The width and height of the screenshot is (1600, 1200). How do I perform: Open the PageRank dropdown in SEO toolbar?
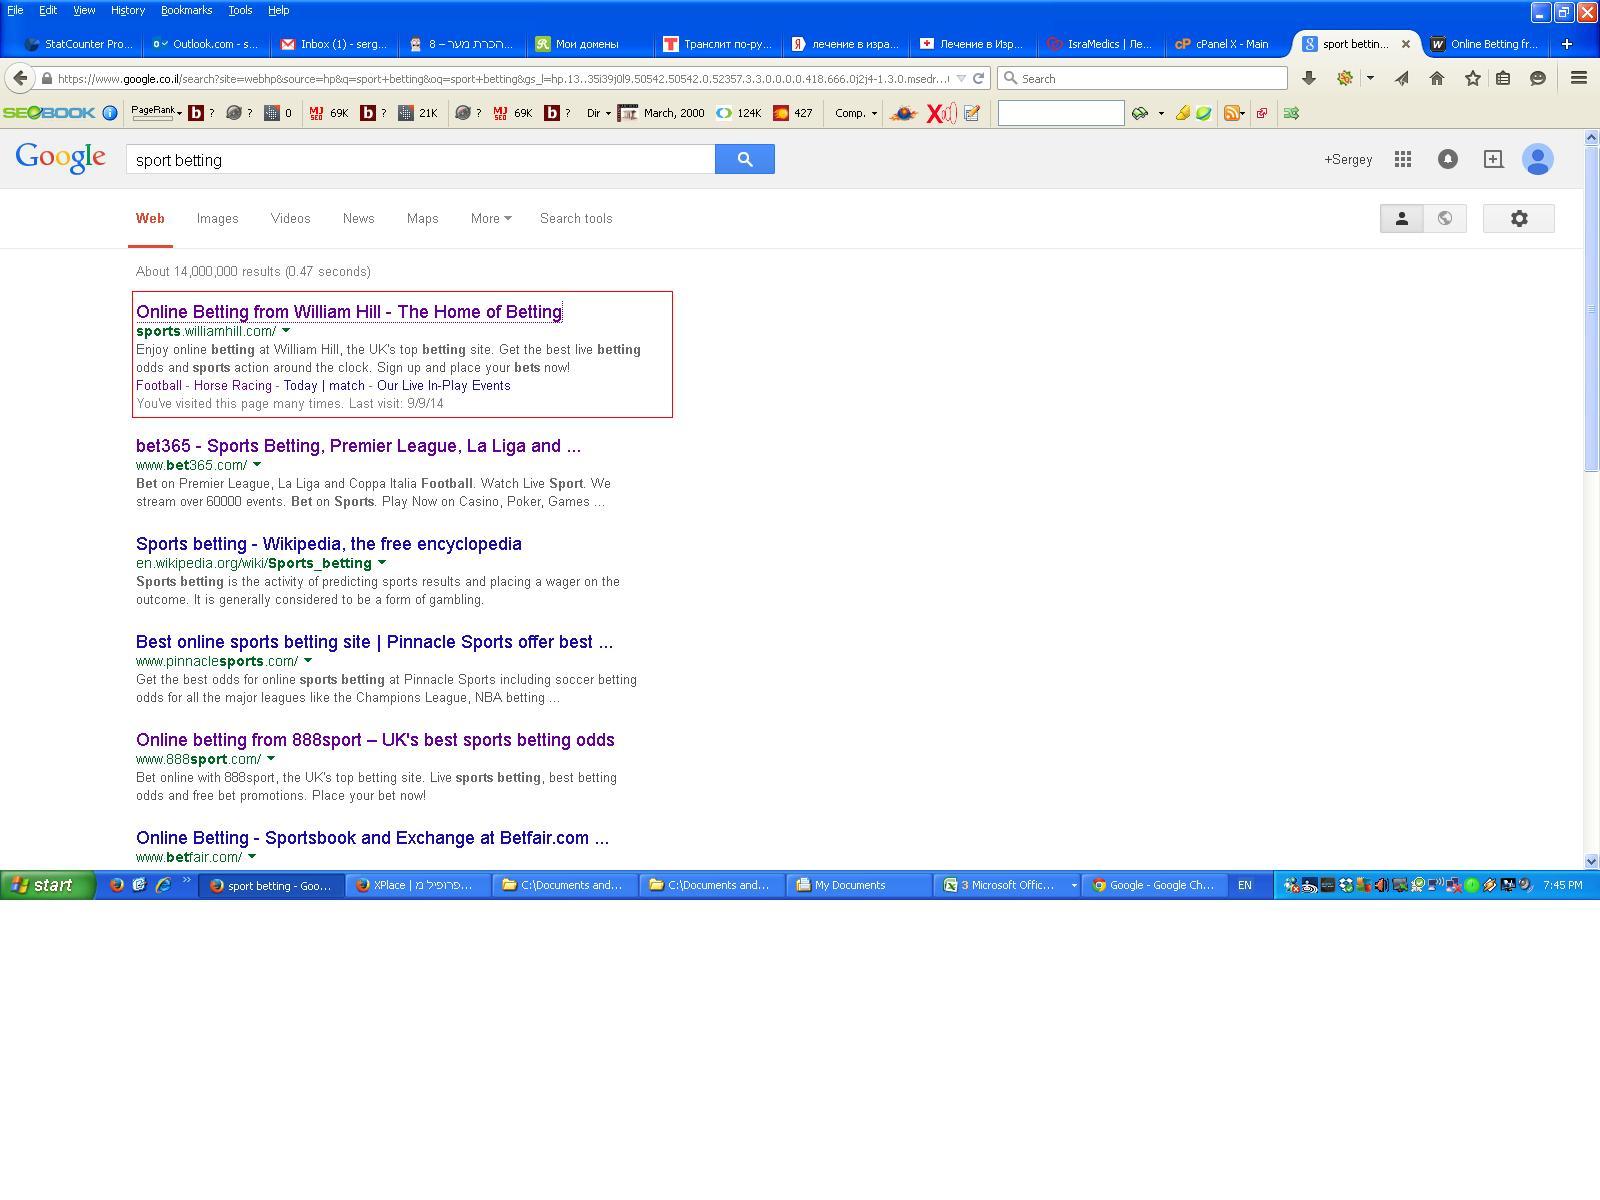pos(156,113)
